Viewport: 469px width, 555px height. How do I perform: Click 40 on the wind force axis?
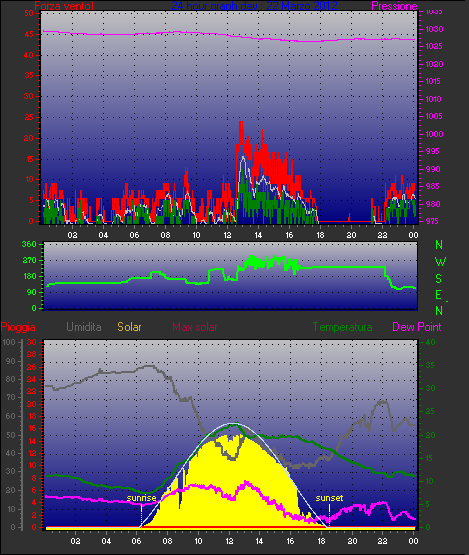coord(29,55)
